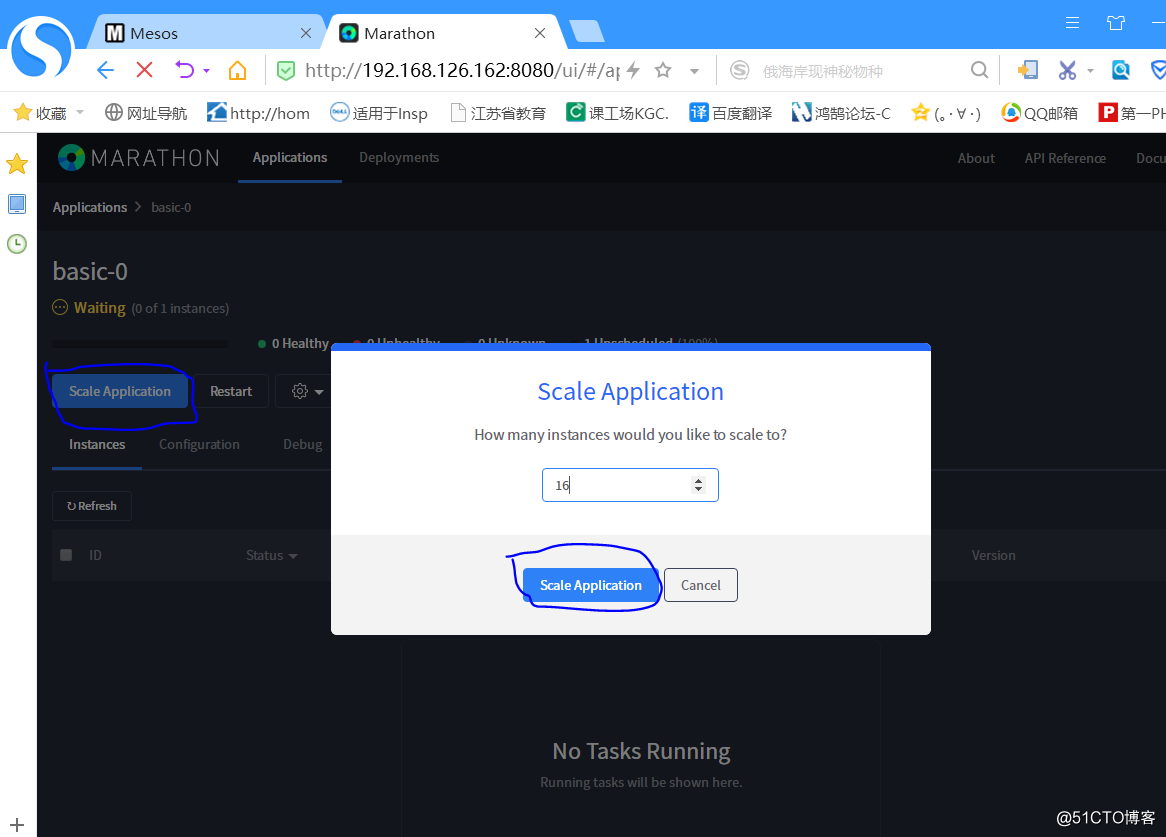Click the browser back arrow
This screenshot has width=1166, height=837.
(x=105, y=71)
